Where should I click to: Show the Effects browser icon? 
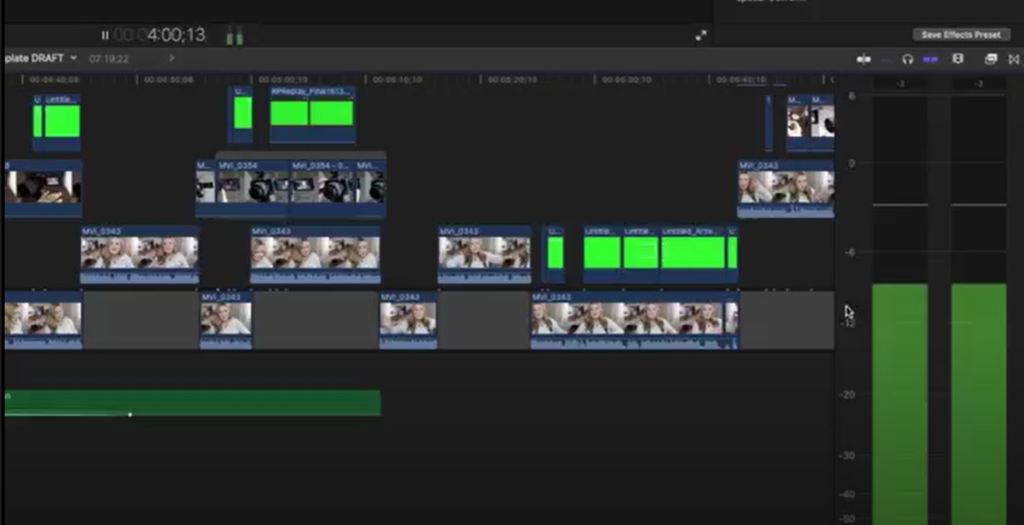click(991, 59)
